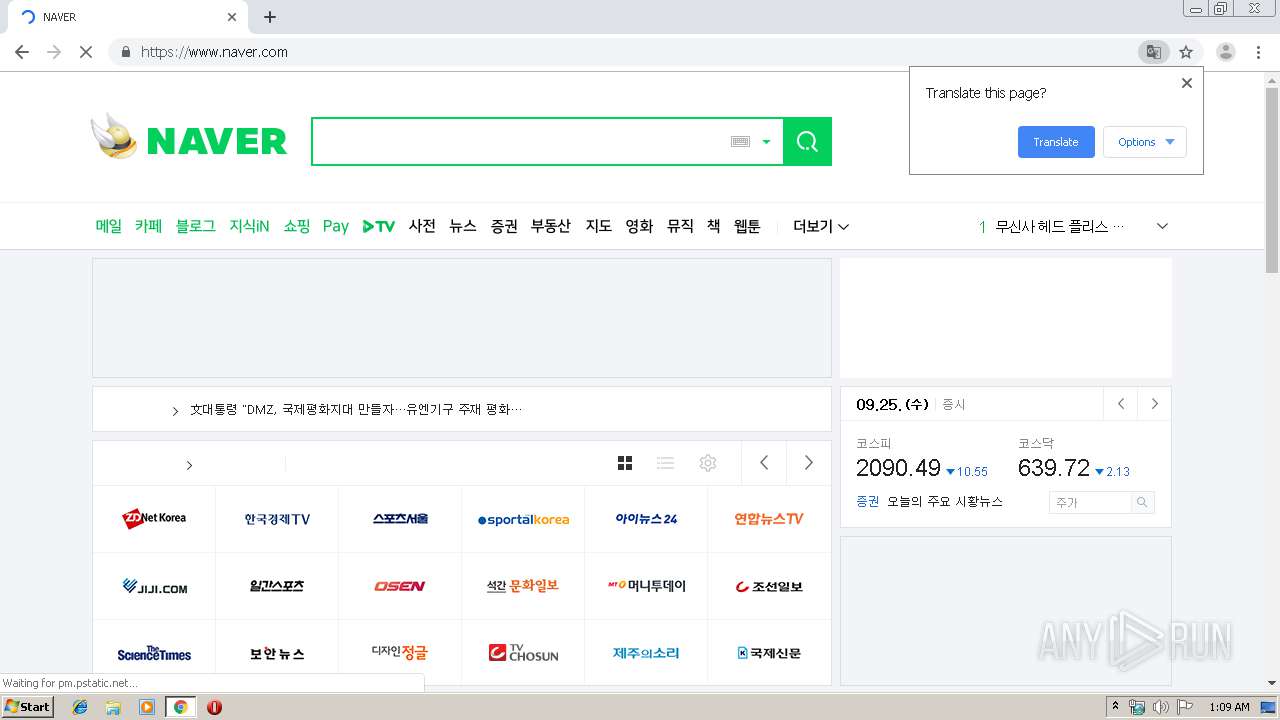Open the 영화 link

coord(639,226)
